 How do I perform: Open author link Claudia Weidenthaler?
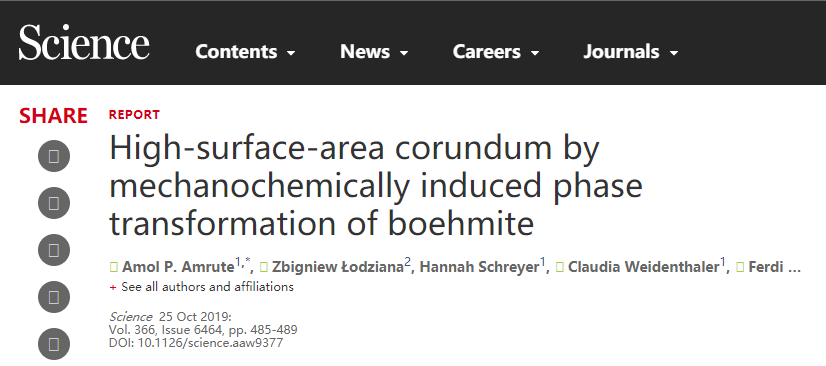click(644, 268)
